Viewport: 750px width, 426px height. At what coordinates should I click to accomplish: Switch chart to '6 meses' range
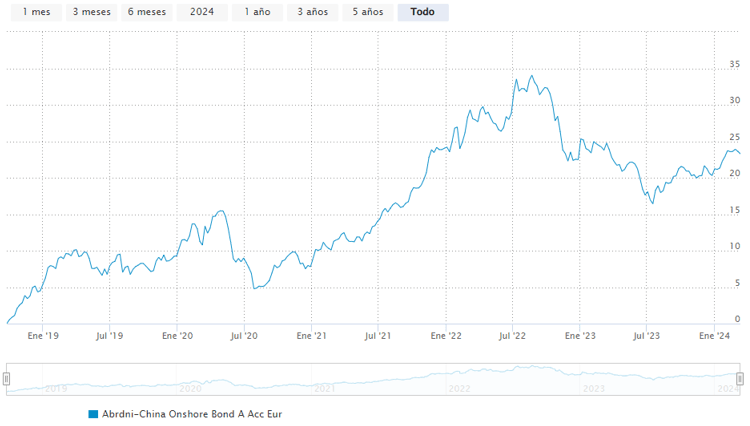point(146,12)
